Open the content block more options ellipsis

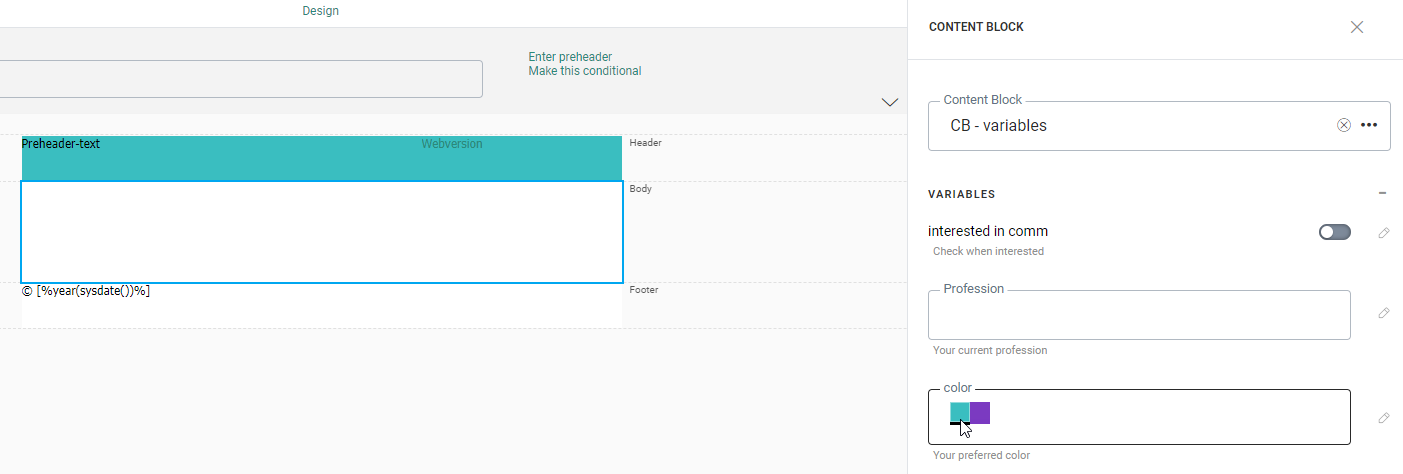[x=1369, y=125]
